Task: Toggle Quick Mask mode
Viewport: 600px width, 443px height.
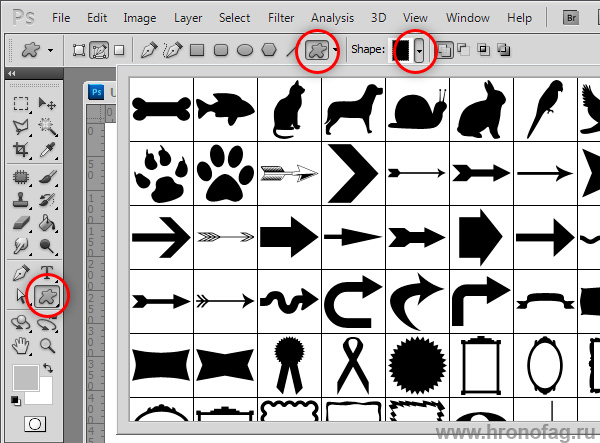Action: click(33, 424)
